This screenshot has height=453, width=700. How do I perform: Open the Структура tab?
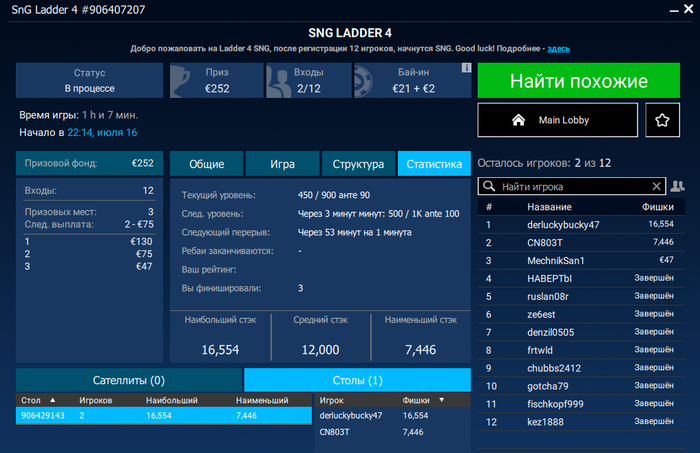358,164
